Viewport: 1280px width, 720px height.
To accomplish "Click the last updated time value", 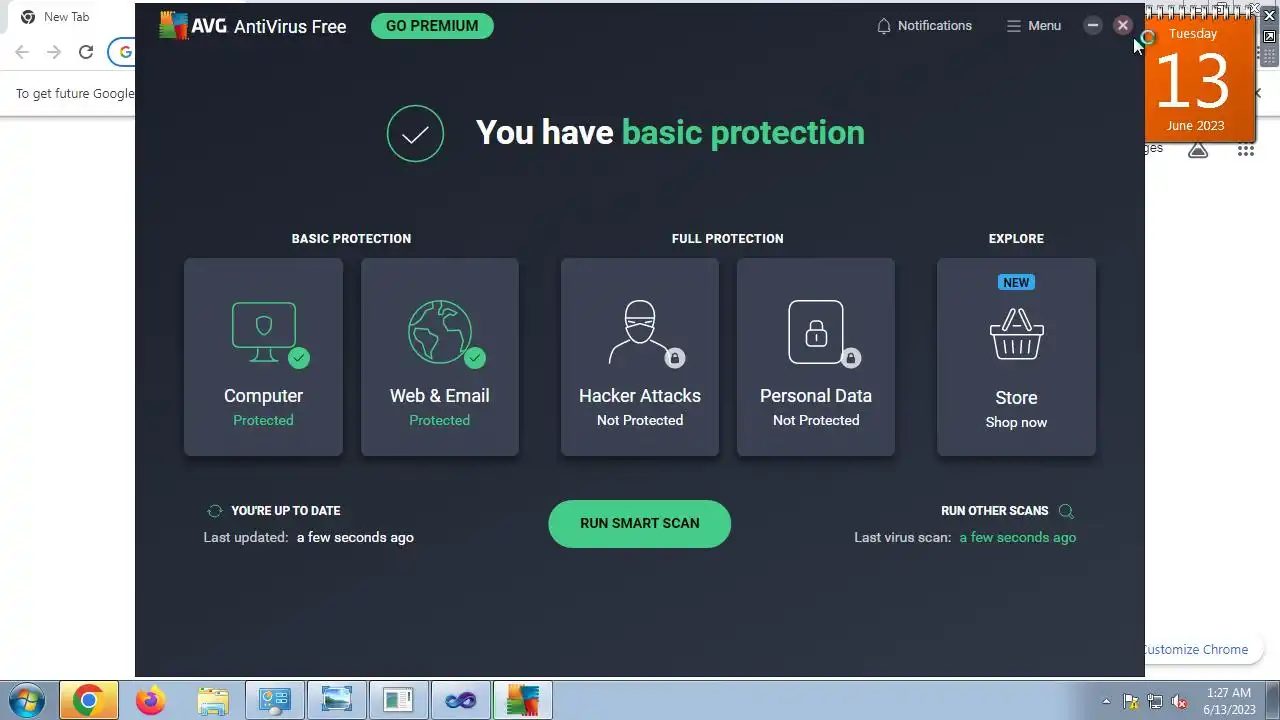I will pyautogui.click(x=355, y=538).
